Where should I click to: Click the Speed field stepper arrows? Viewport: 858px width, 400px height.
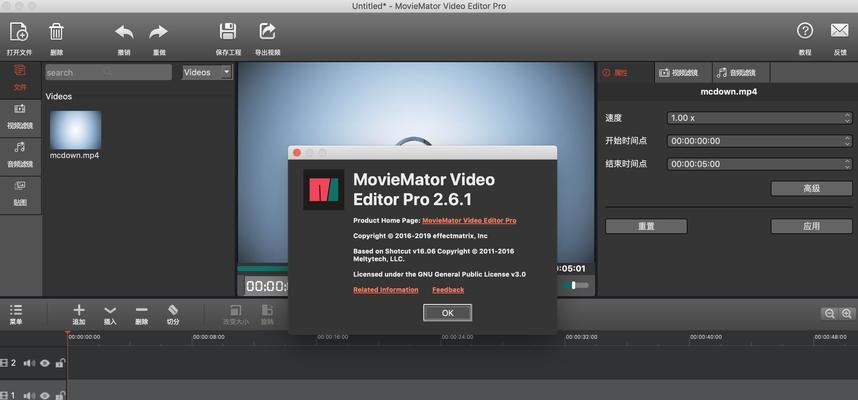(847, 118)
